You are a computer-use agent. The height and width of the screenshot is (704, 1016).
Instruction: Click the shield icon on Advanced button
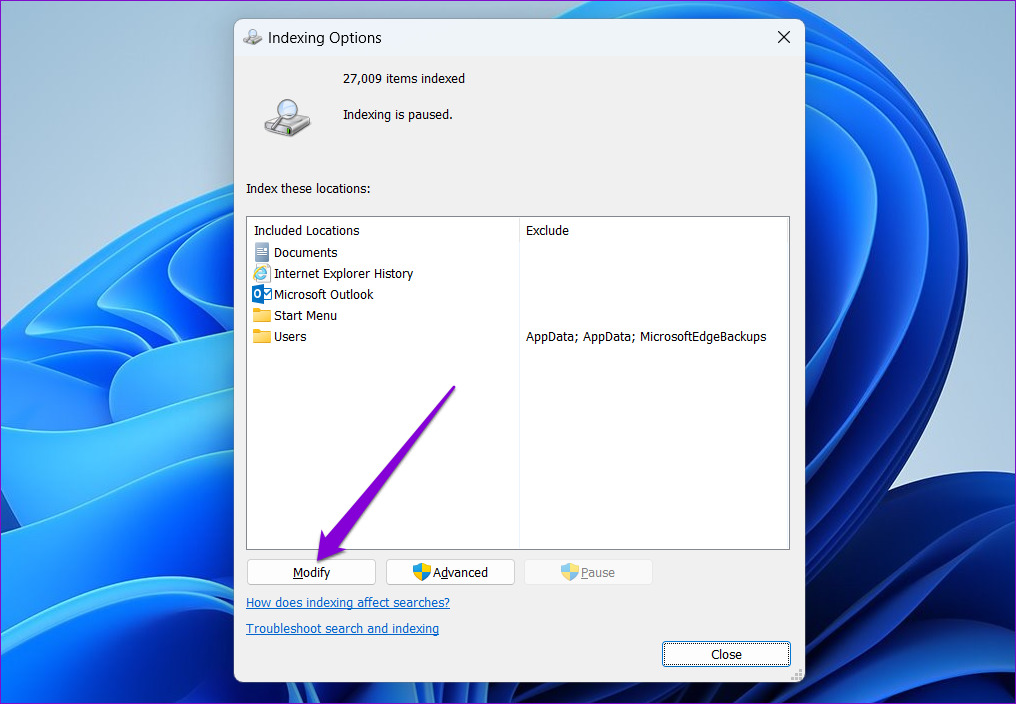coord(422,572)
